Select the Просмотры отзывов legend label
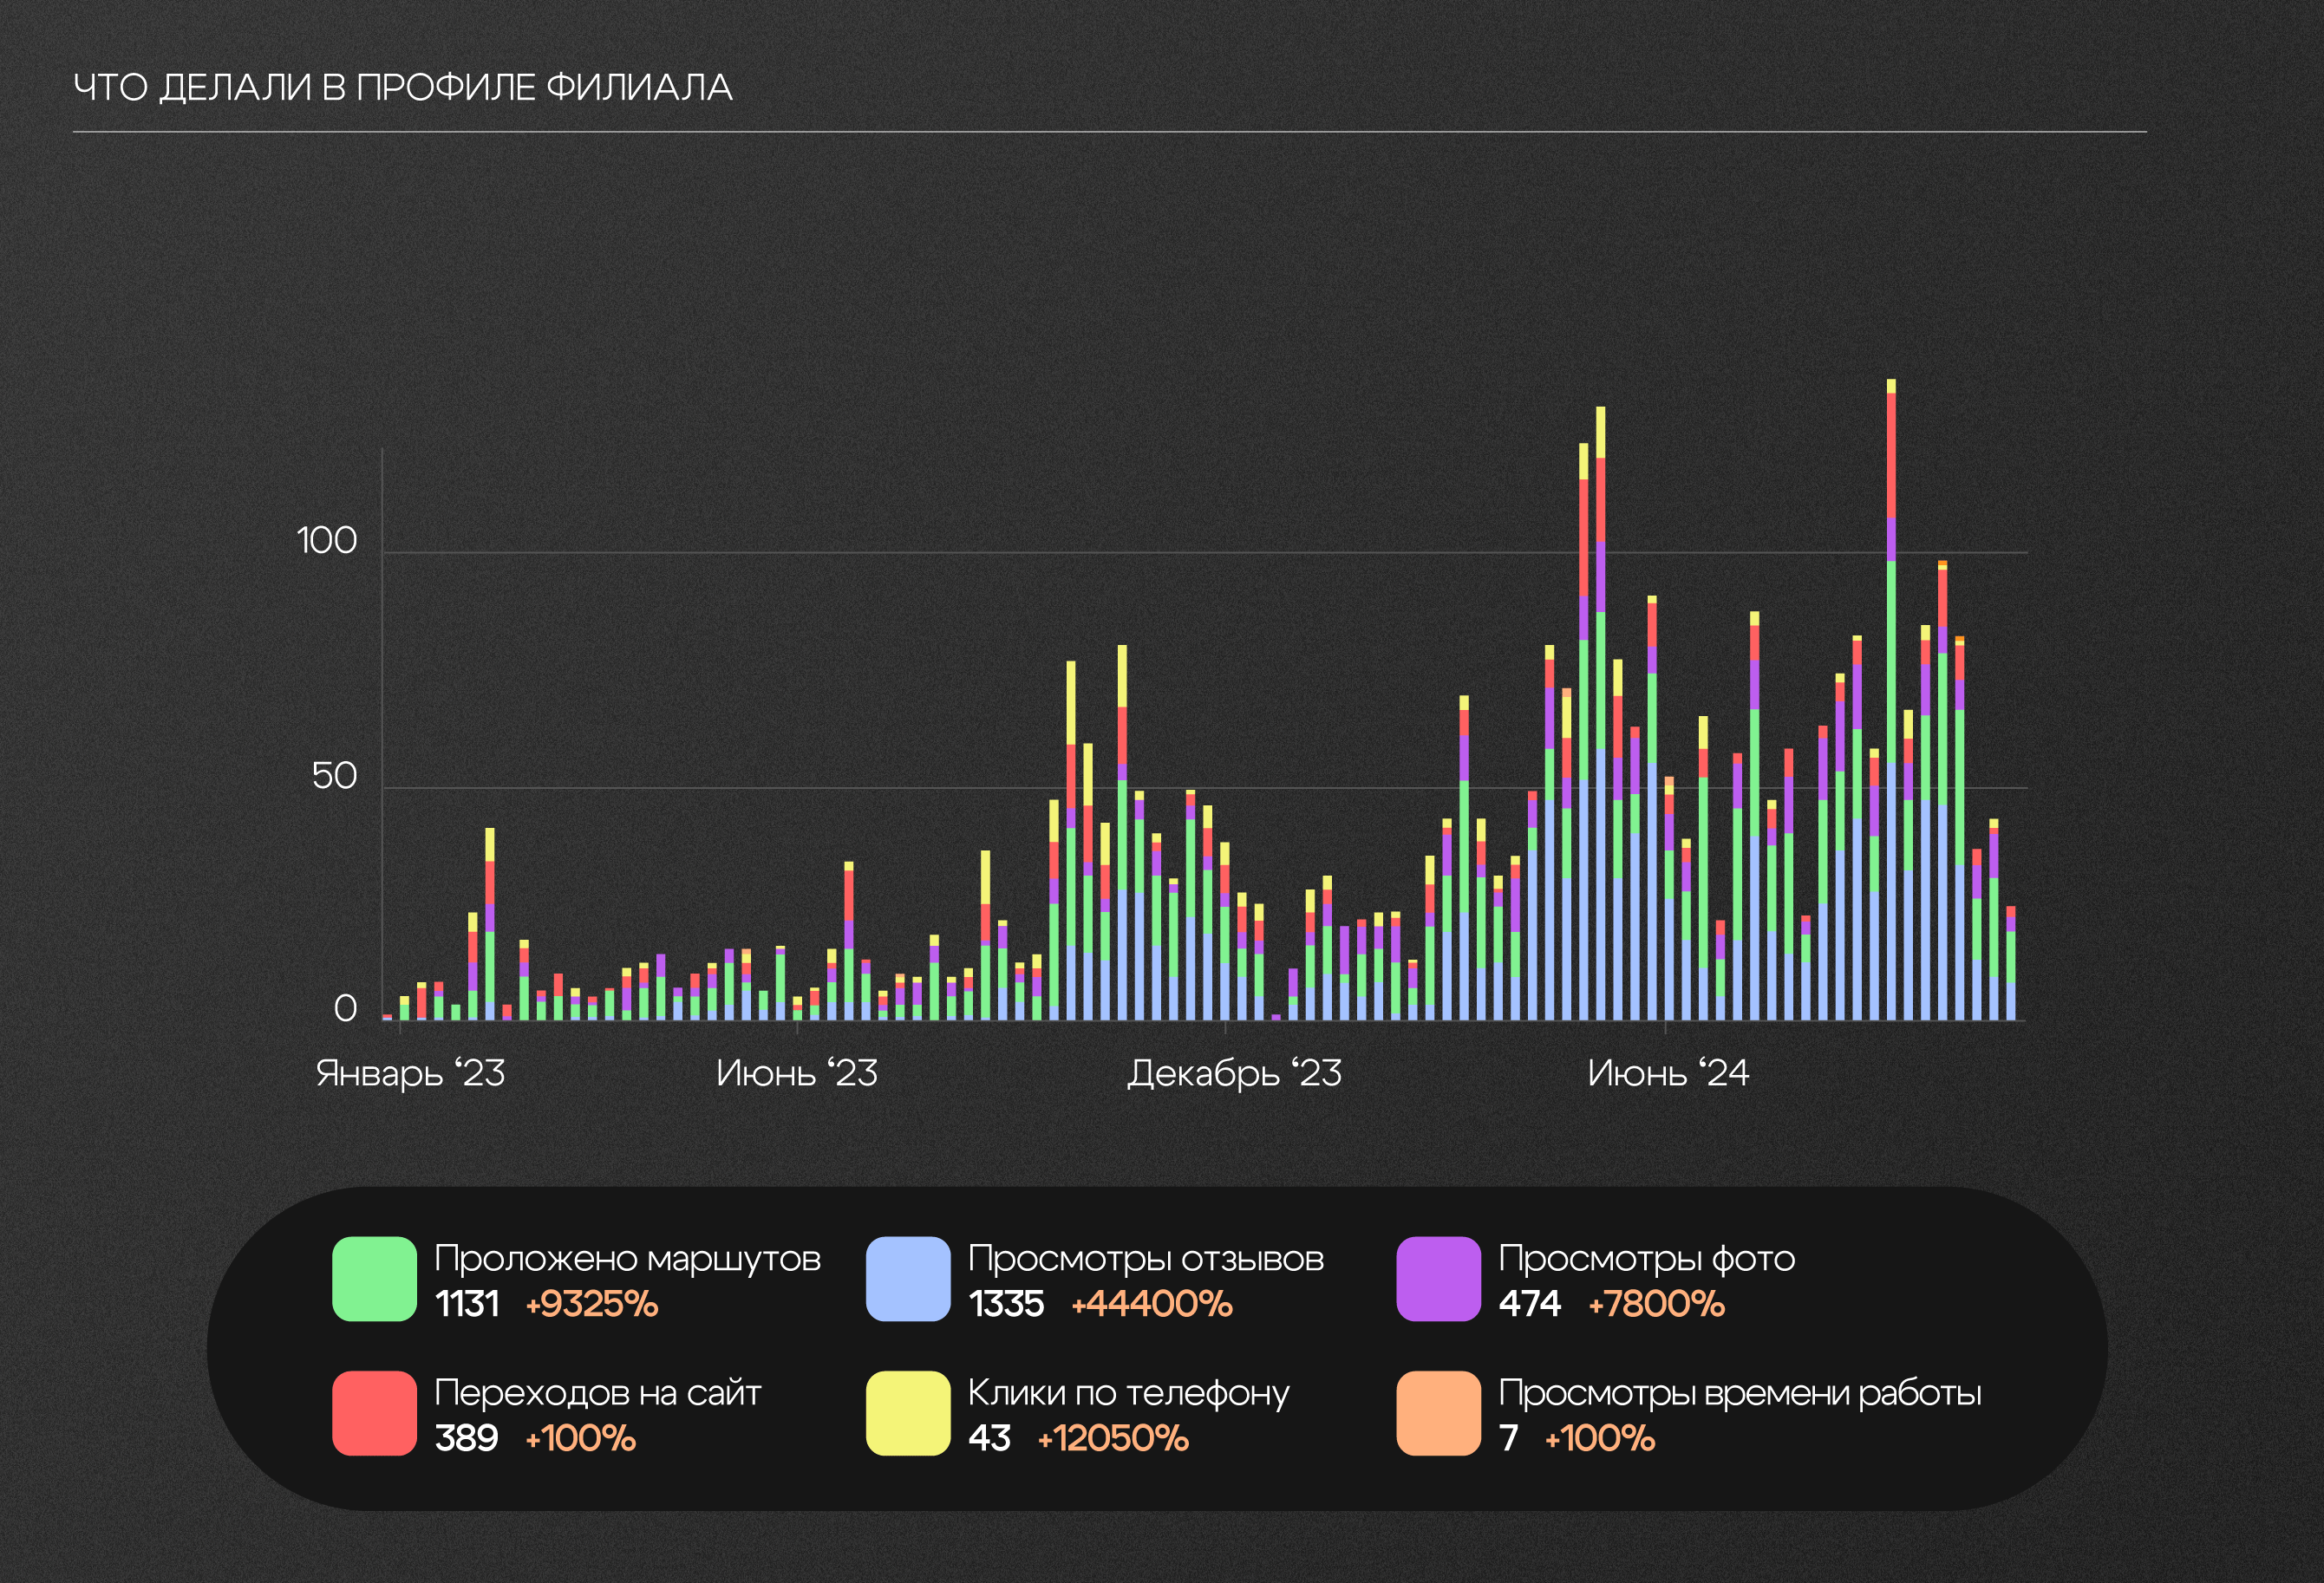Viewport: 2324px width, 1583px height. (1145, 1258)
